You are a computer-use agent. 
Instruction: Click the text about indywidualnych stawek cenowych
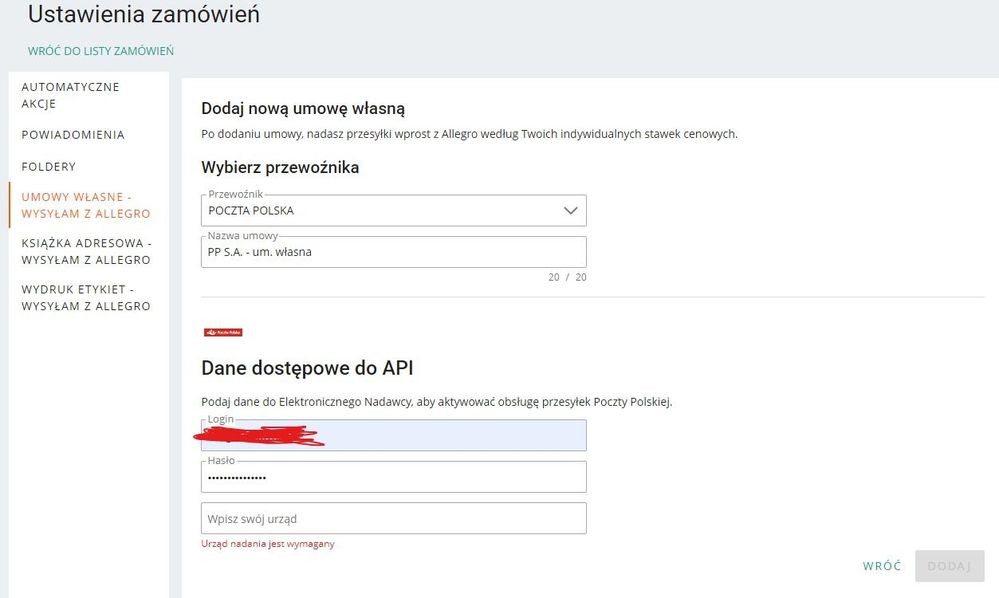click(470, 134)
